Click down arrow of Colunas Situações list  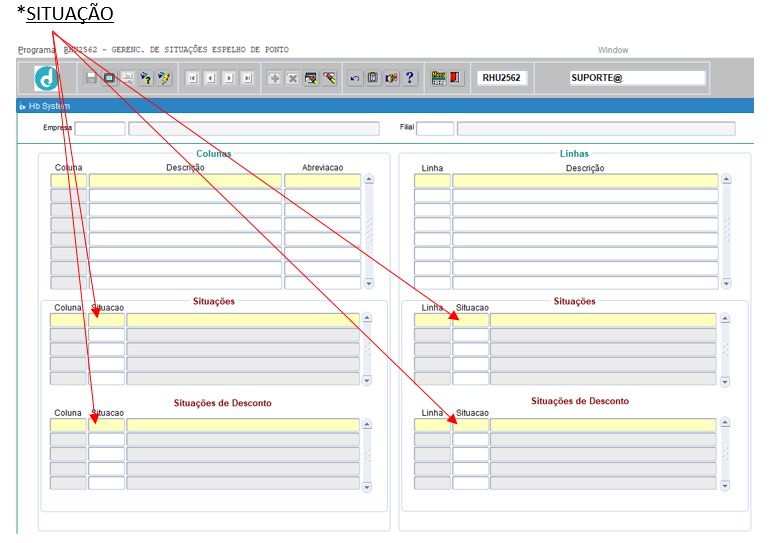click(x=367, y=380)
